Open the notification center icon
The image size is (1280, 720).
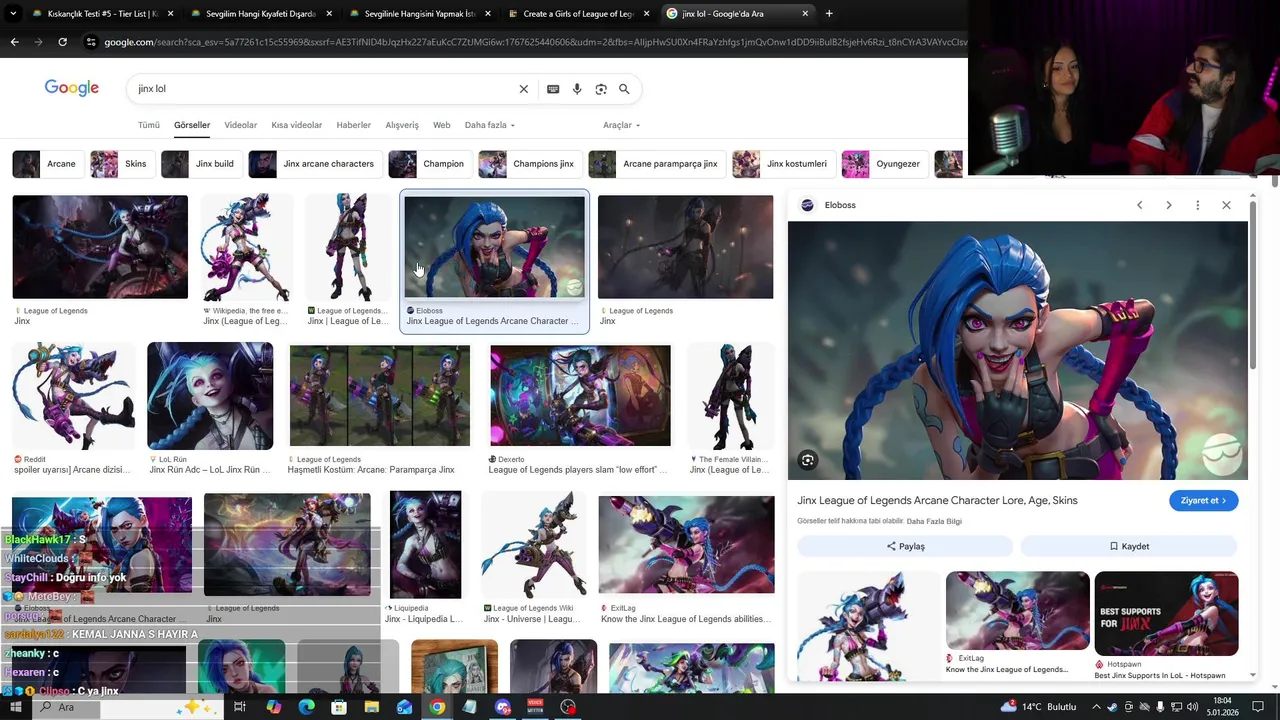(x=1258, y=707)
